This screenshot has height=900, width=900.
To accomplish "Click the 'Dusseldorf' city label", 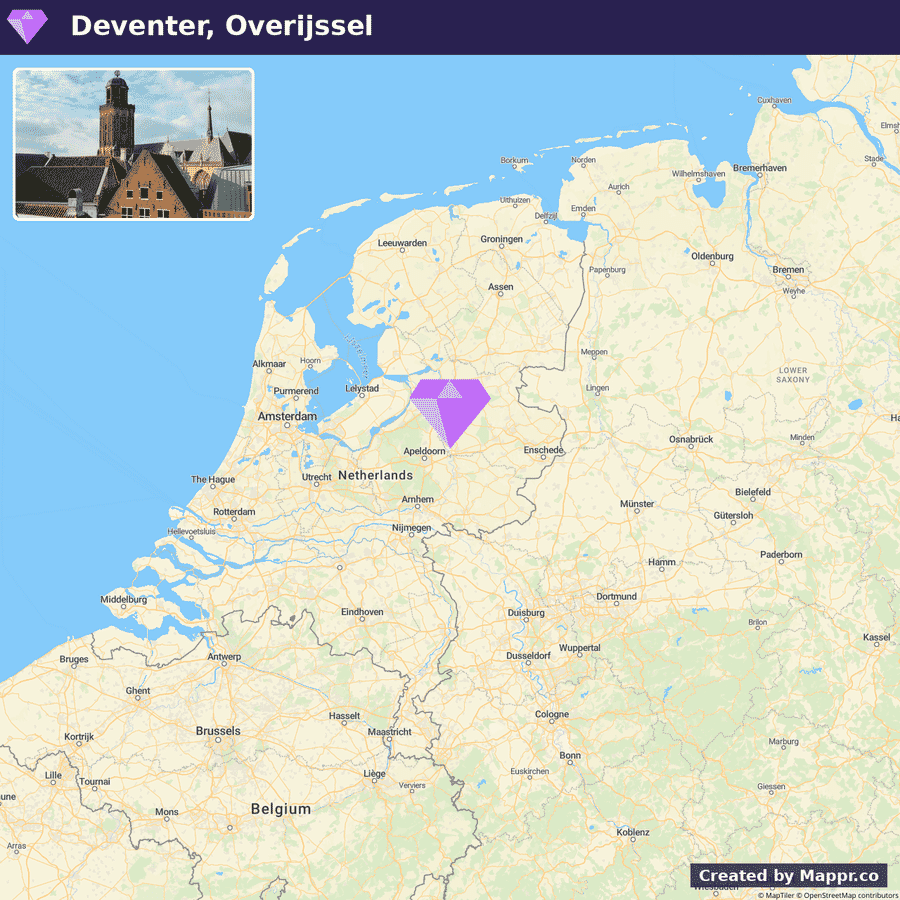I will coord(528,655).
